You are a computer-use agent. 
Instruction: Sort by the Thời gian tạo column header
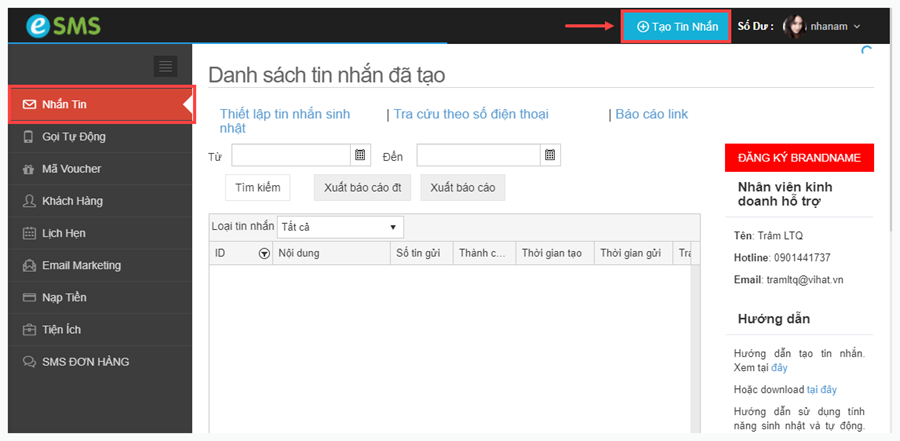555,253
